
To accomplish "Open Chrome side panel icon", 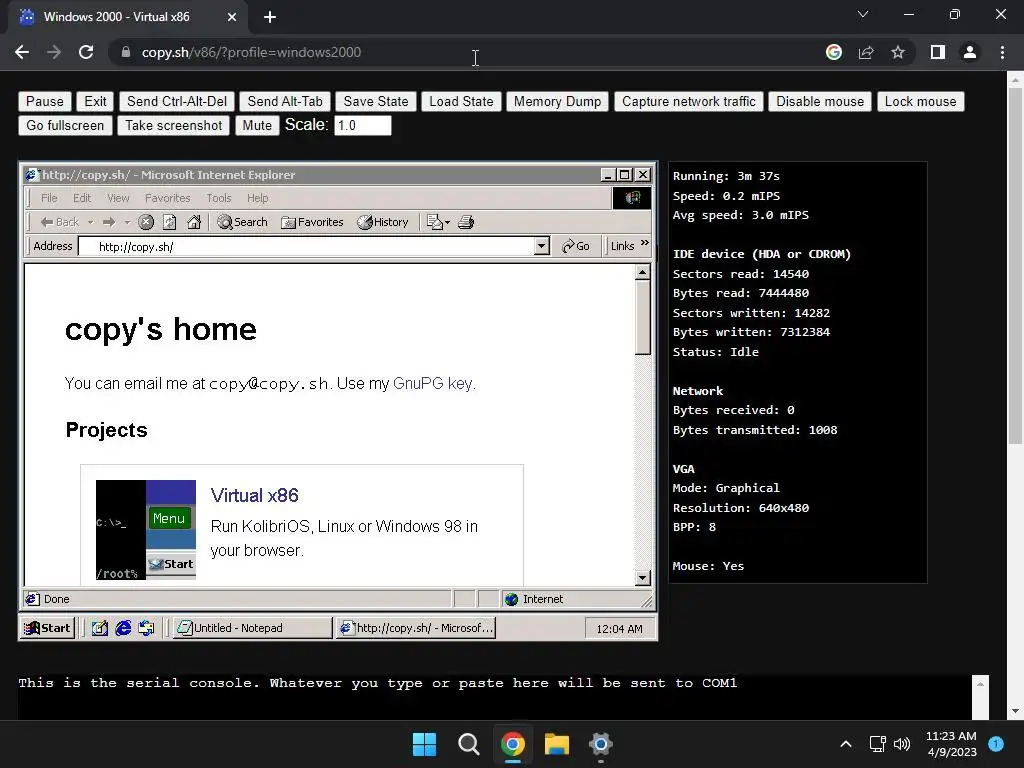I will (x=938, y=52).
